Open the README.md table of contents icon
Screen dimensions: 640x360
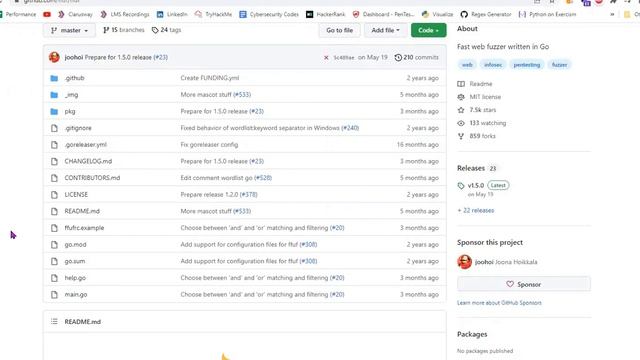point(54,322)
